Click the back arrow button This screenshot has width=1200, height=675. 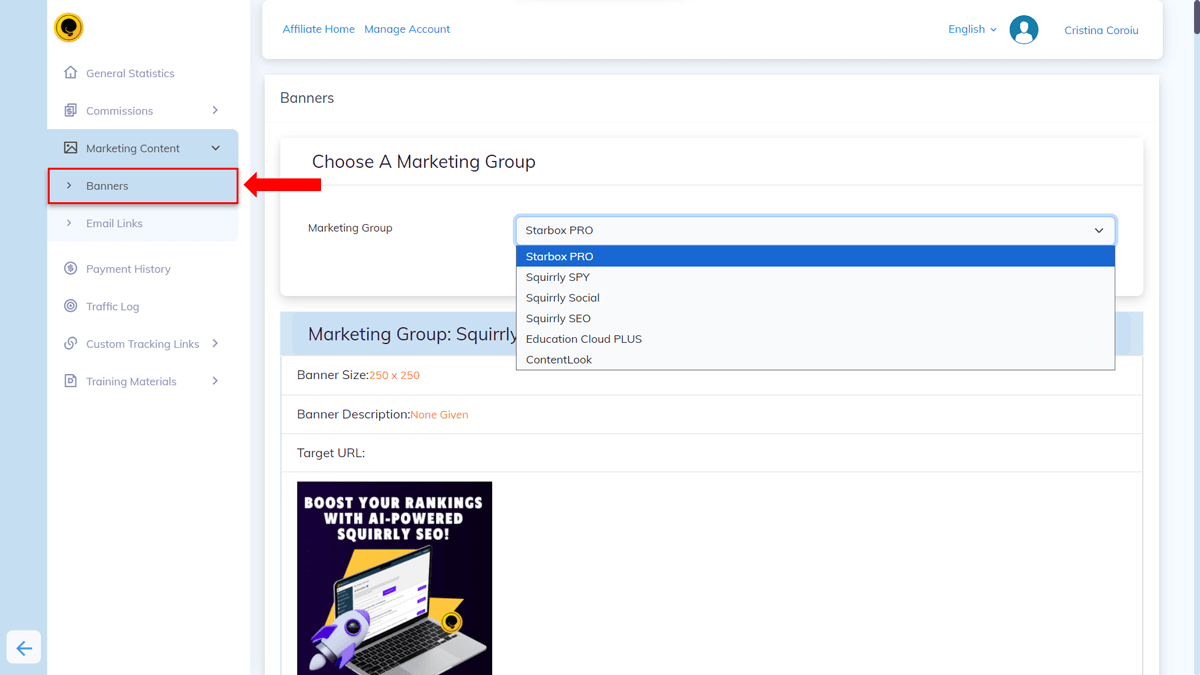(24, 648)
